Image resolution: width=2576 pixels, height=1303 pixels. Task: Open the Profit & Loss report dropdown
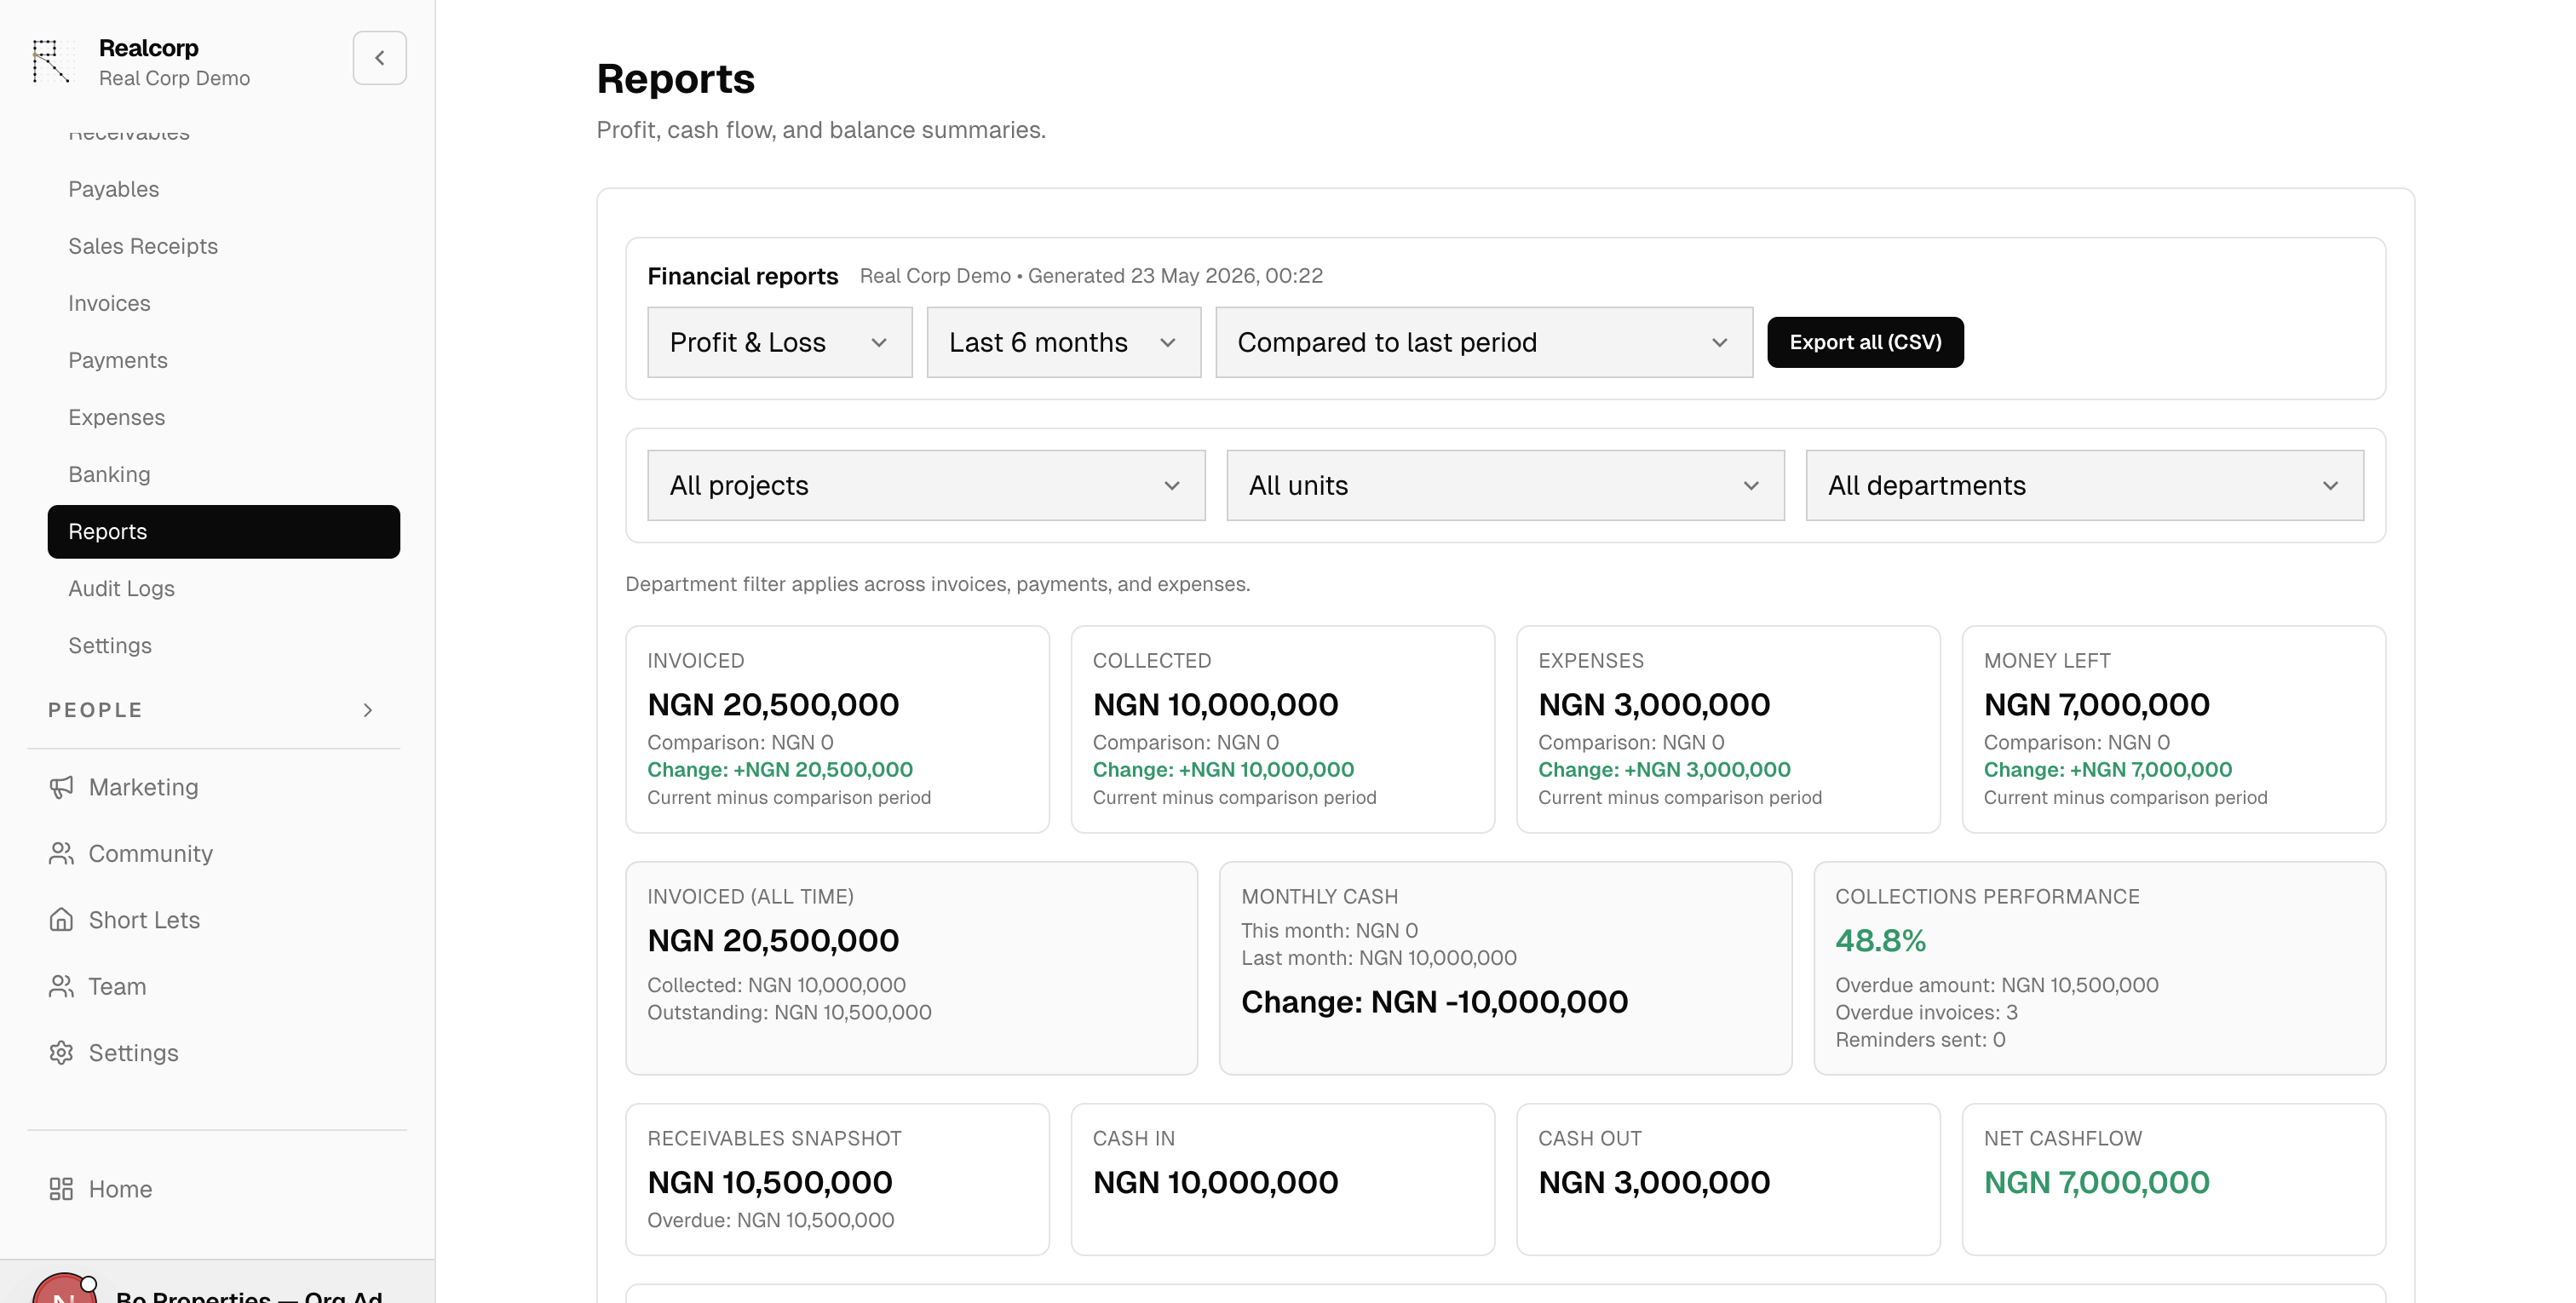(779, 342)
